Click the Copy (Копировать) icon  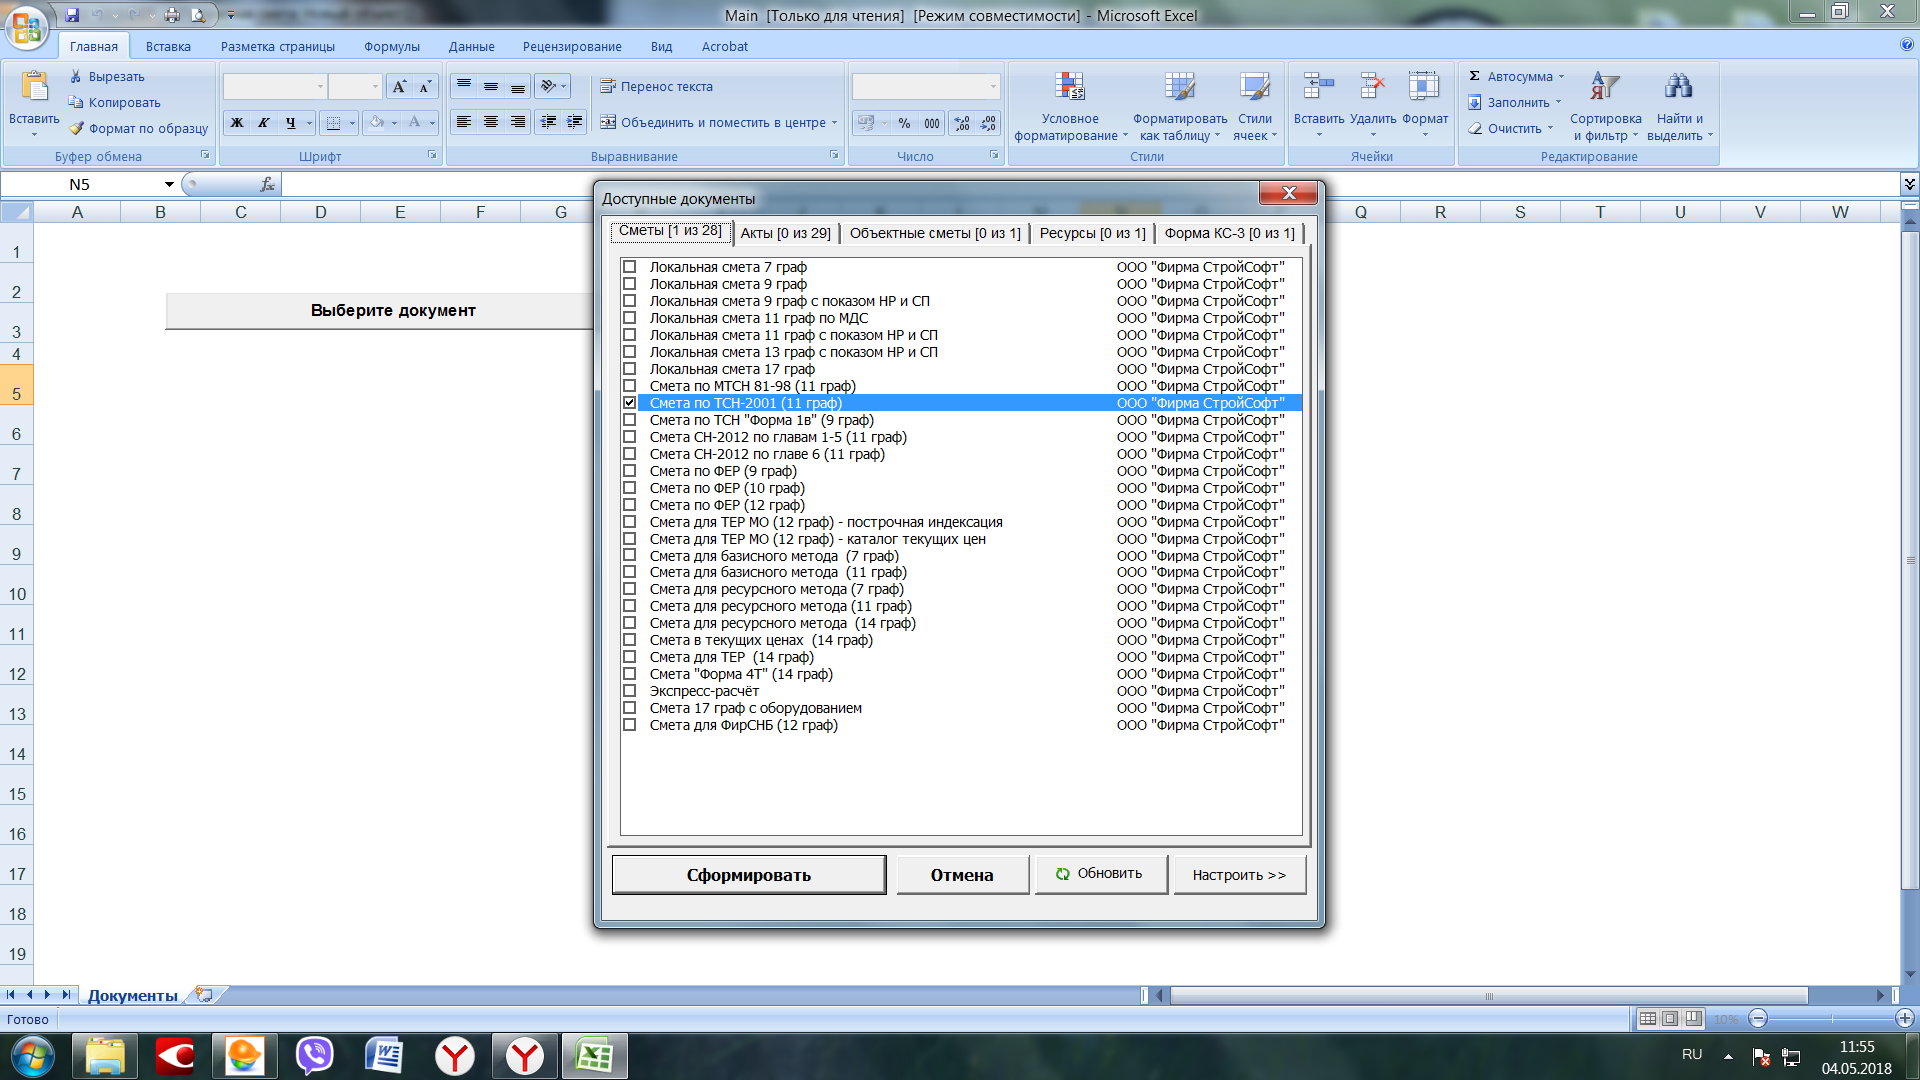(x=75, y=102)
